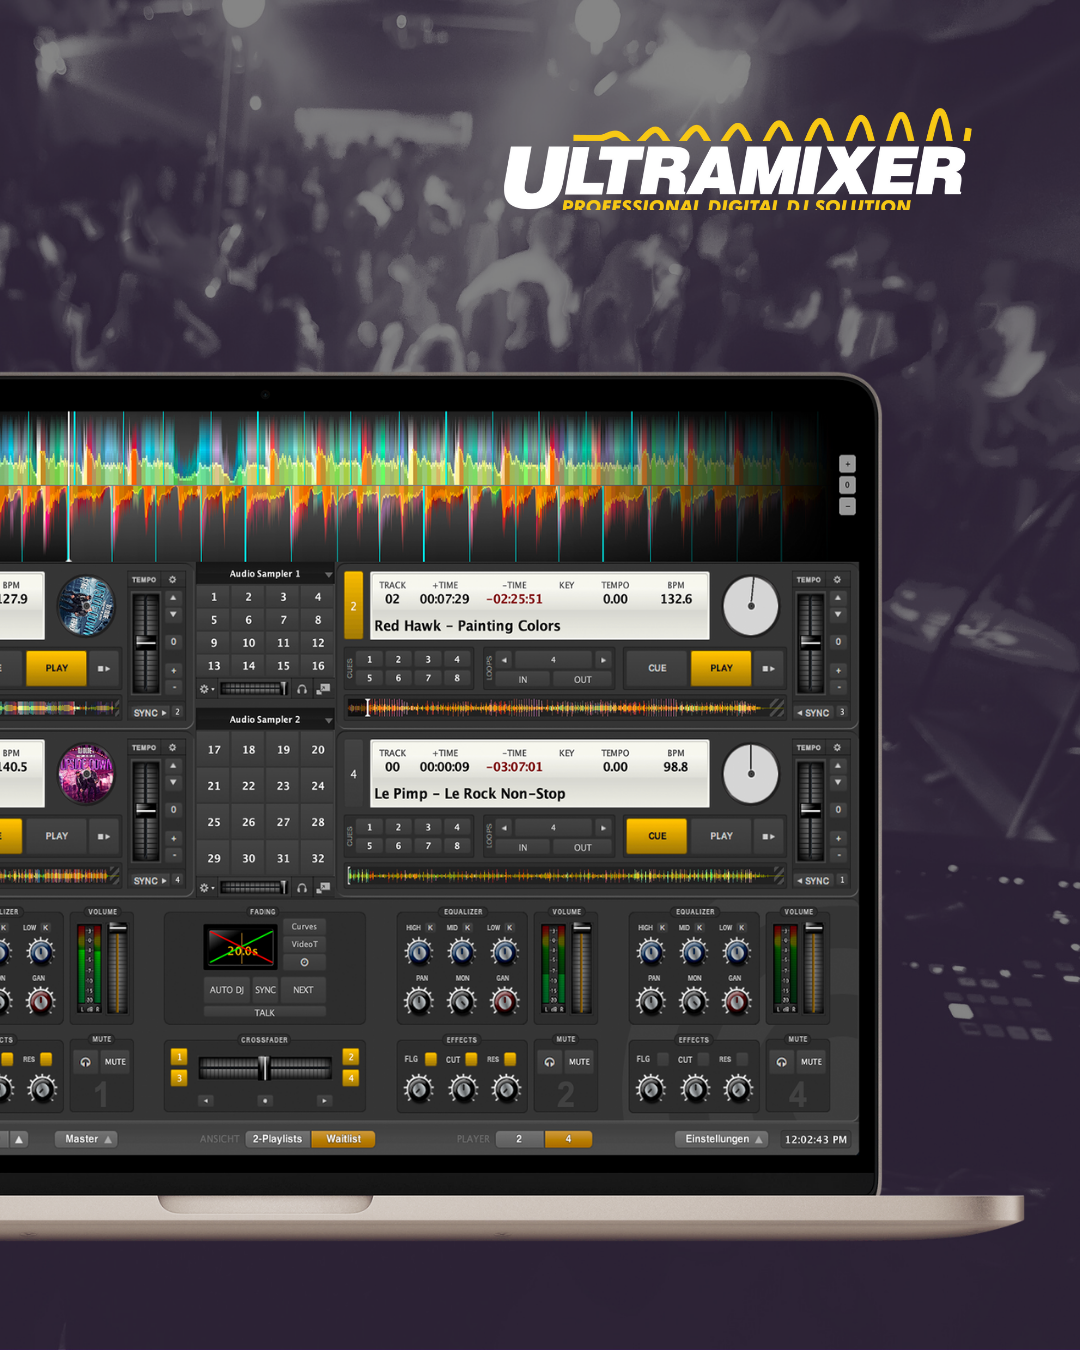Click jog wheel of Red Hawk deck
The height and width of the screenshot is (1350, 1080).
[x=751, y=606]
